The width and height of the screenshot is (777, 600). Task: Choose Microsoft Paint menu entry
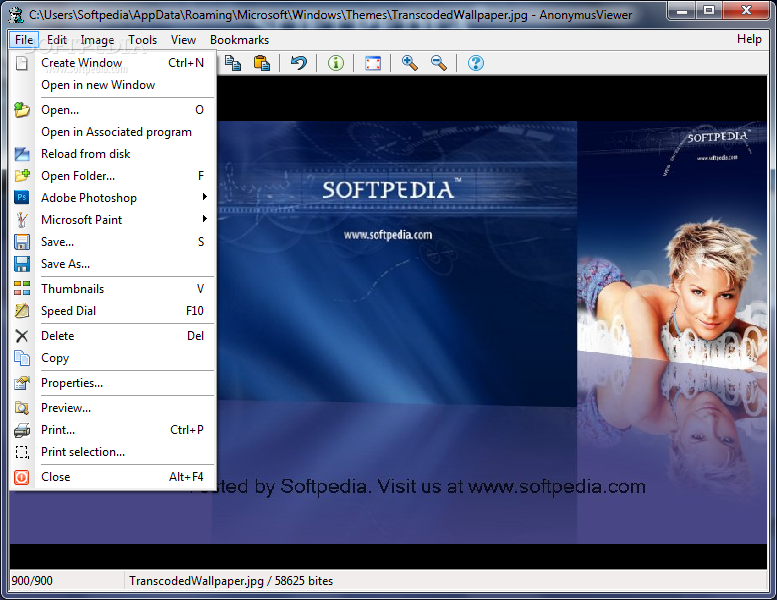point(113,219)
